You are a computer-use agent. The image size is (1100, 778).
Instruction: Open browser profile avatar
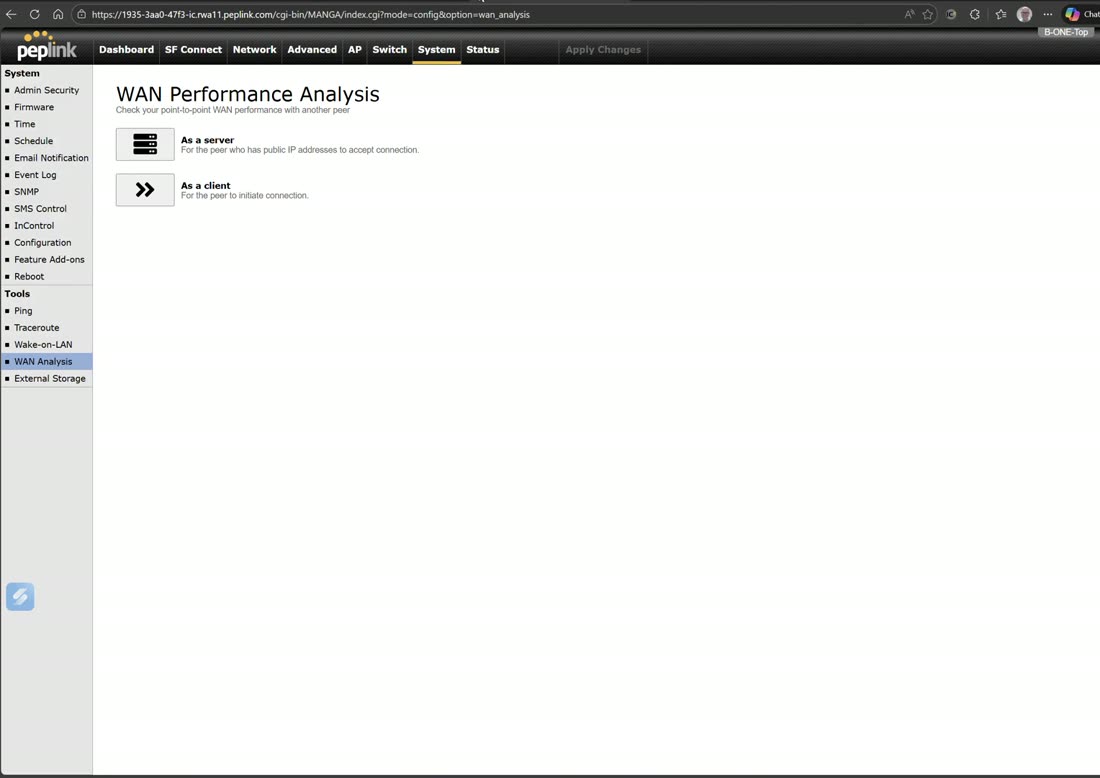tap(1024, 14)
